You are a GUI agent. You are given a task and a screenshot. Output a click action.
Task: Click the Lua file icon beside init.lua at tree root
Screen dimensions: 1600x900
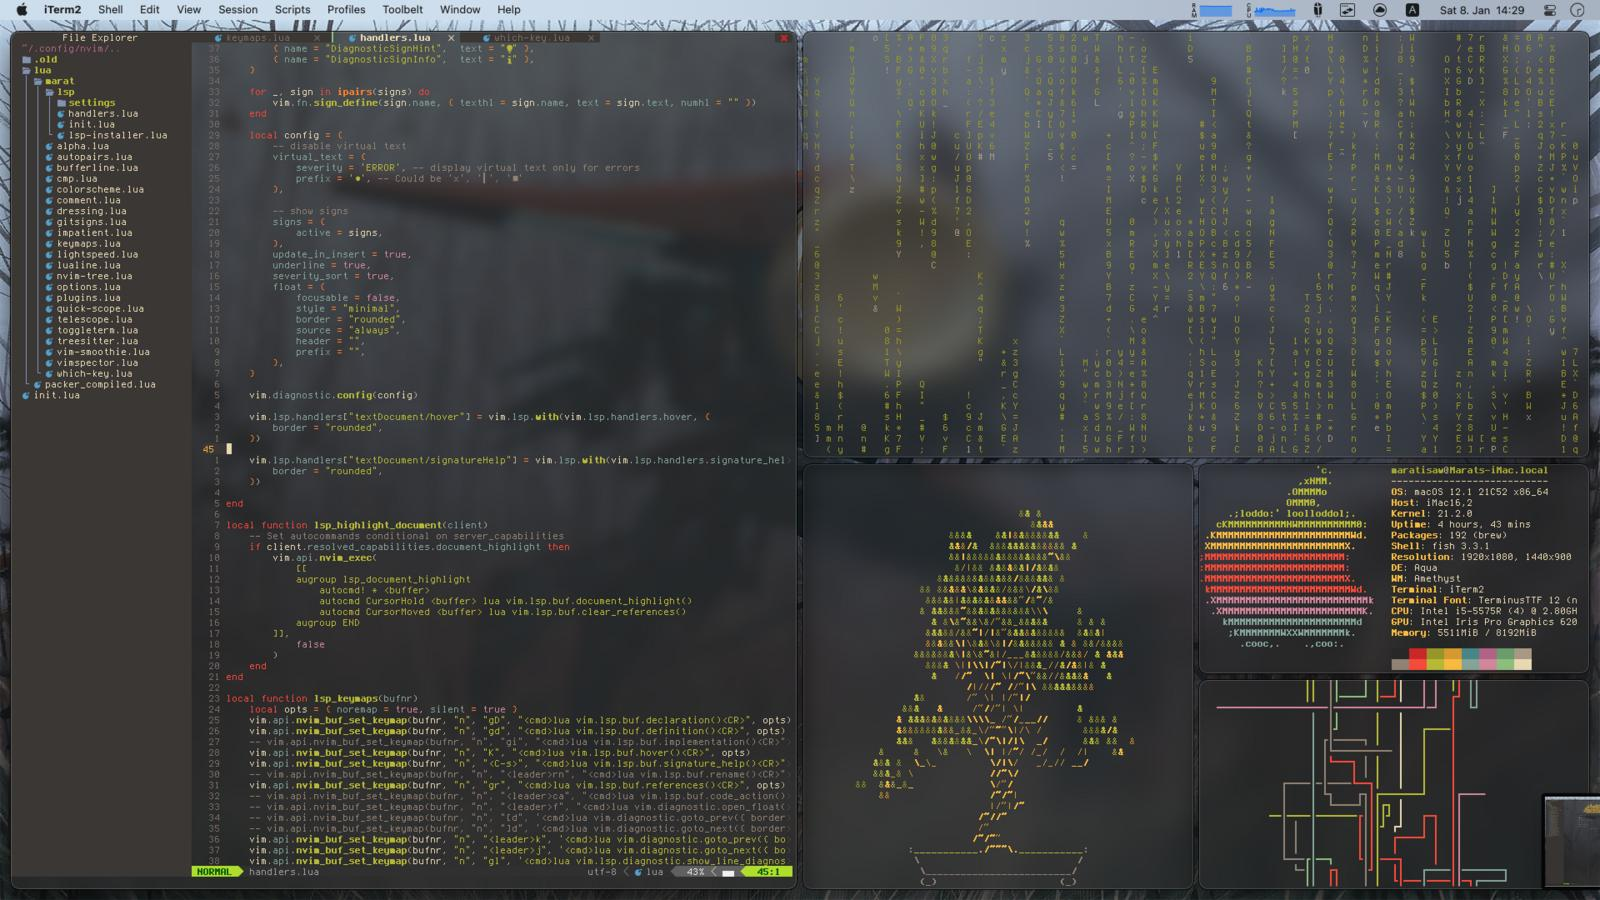point(27,395)
